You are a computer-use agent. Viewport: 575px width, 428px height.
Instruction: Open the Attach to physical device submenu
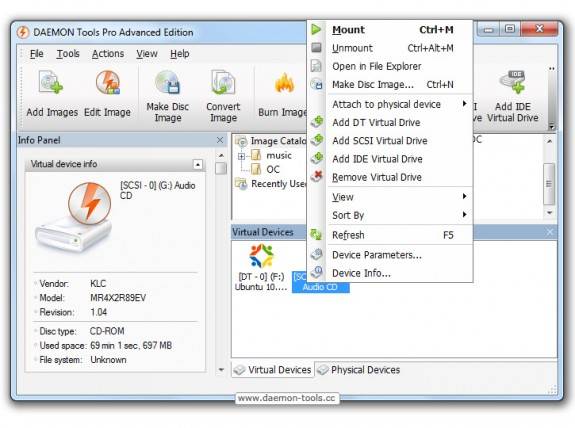[x=399, y=104]
